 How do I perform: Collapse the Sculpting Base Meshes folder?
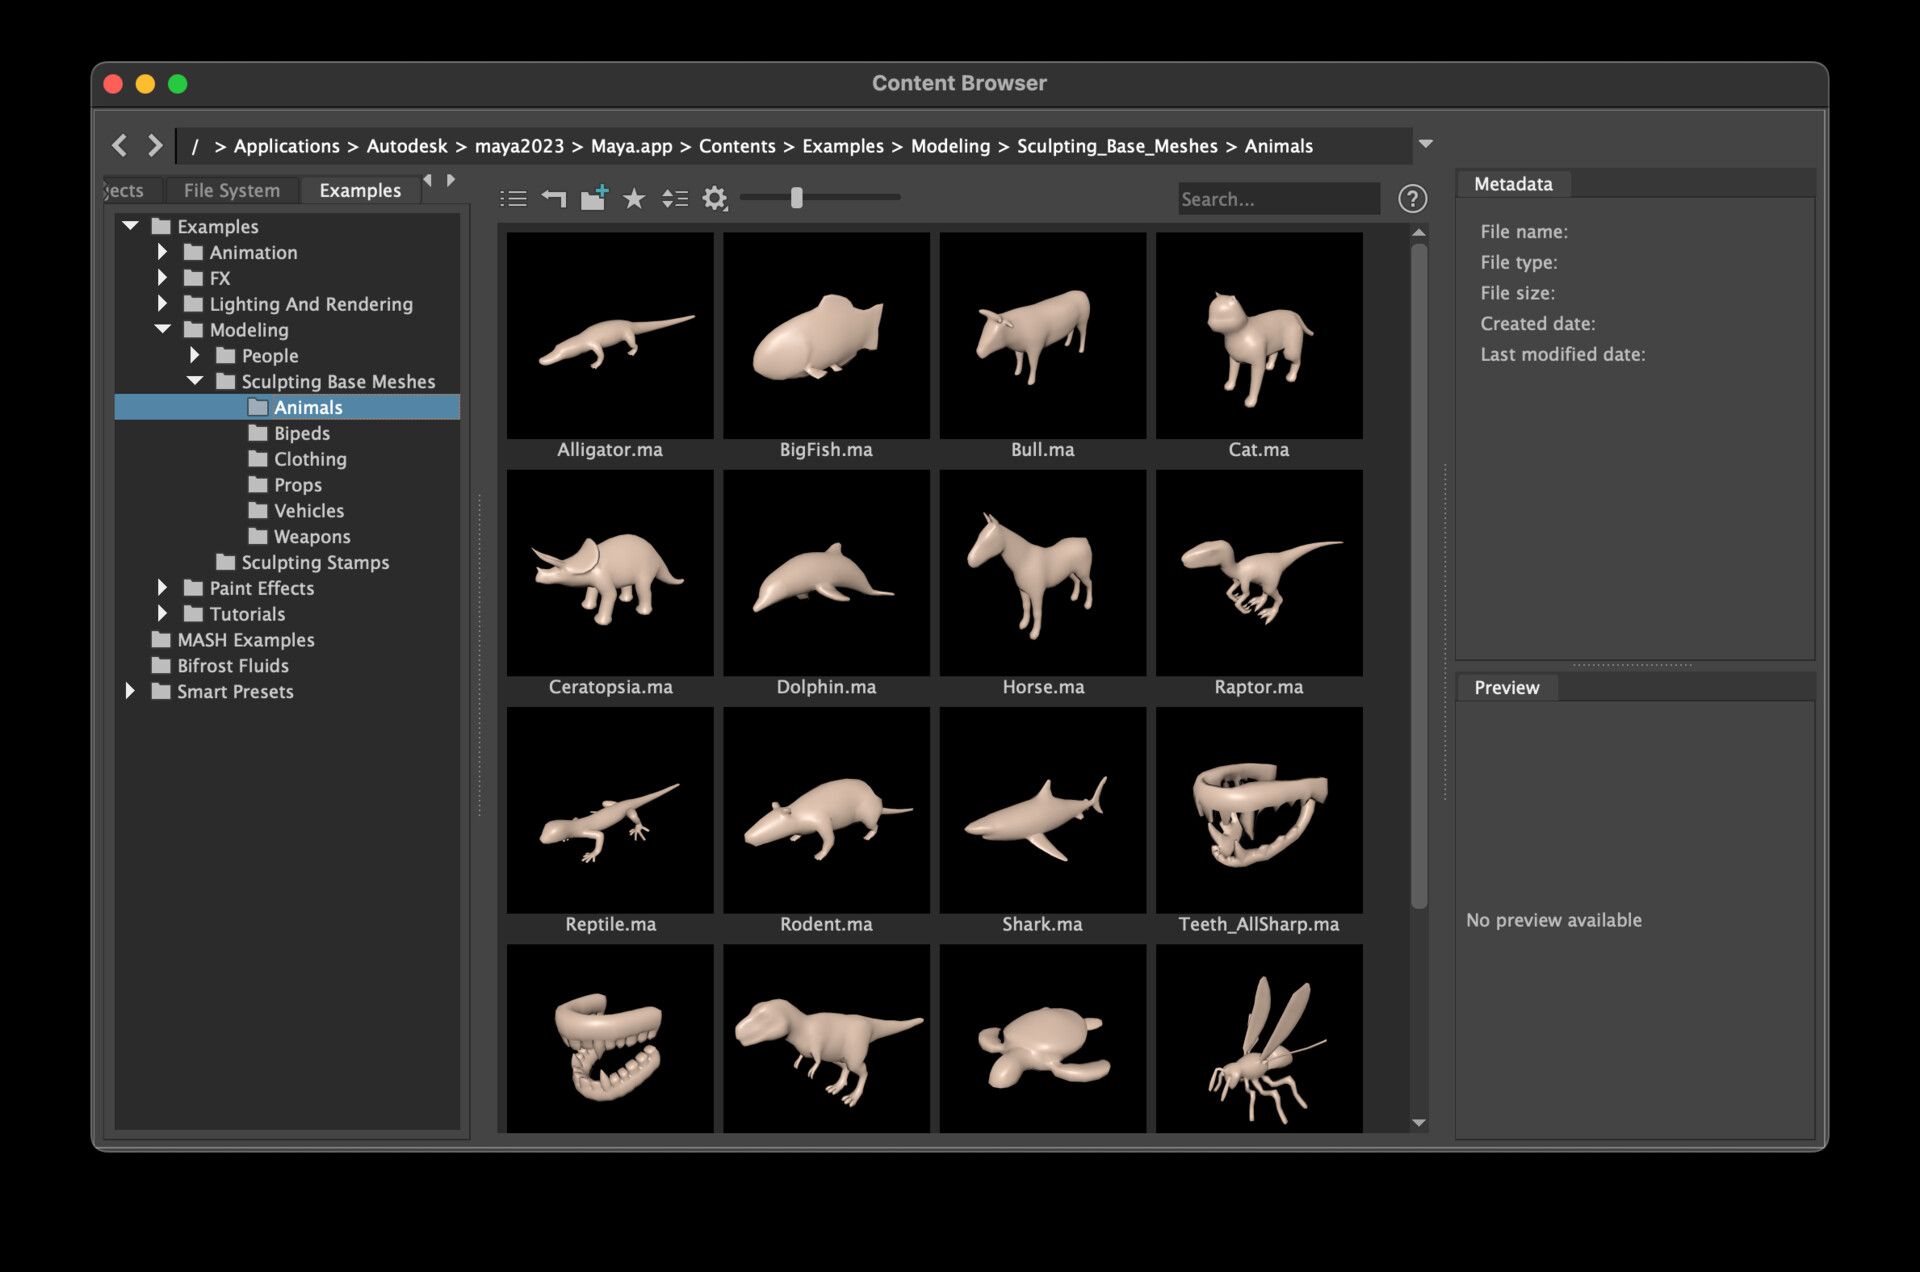tap(195, 381)
